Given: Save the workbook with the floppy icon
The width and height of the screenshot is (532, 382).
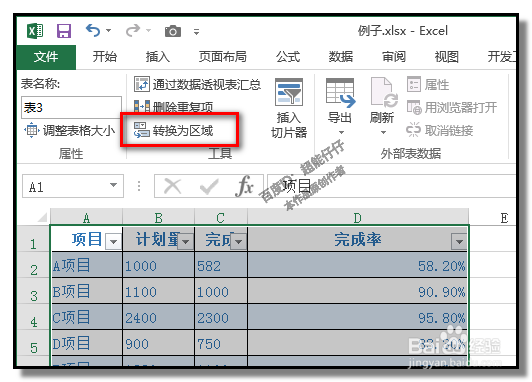Looking at the screenshot, I should tap(64, 31).
